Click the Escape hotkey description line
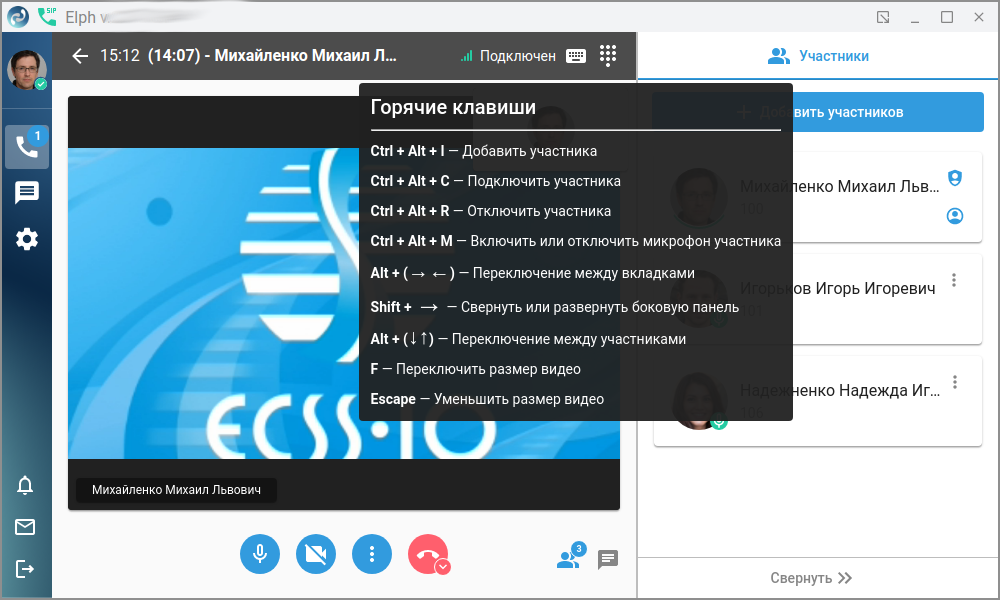 (487, 399)
